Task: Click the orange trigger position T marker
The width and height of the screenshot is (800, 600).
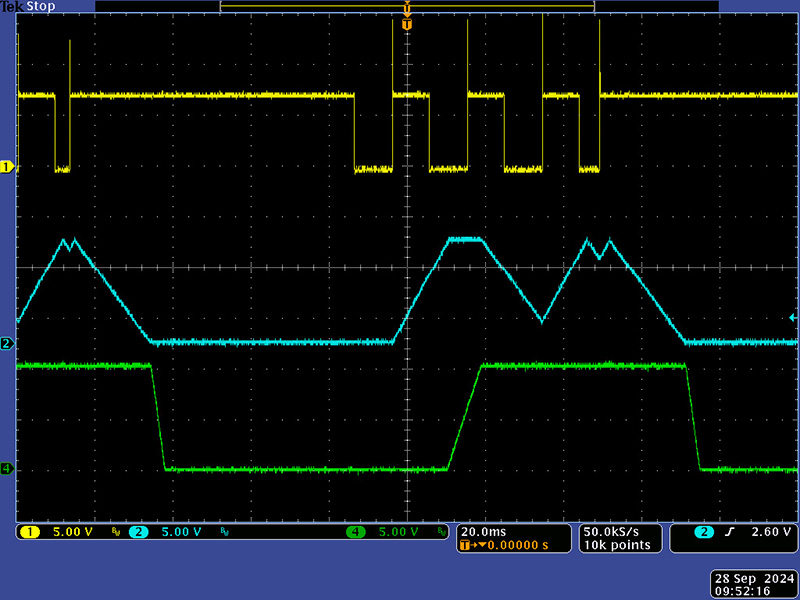Action: point(406,22)
